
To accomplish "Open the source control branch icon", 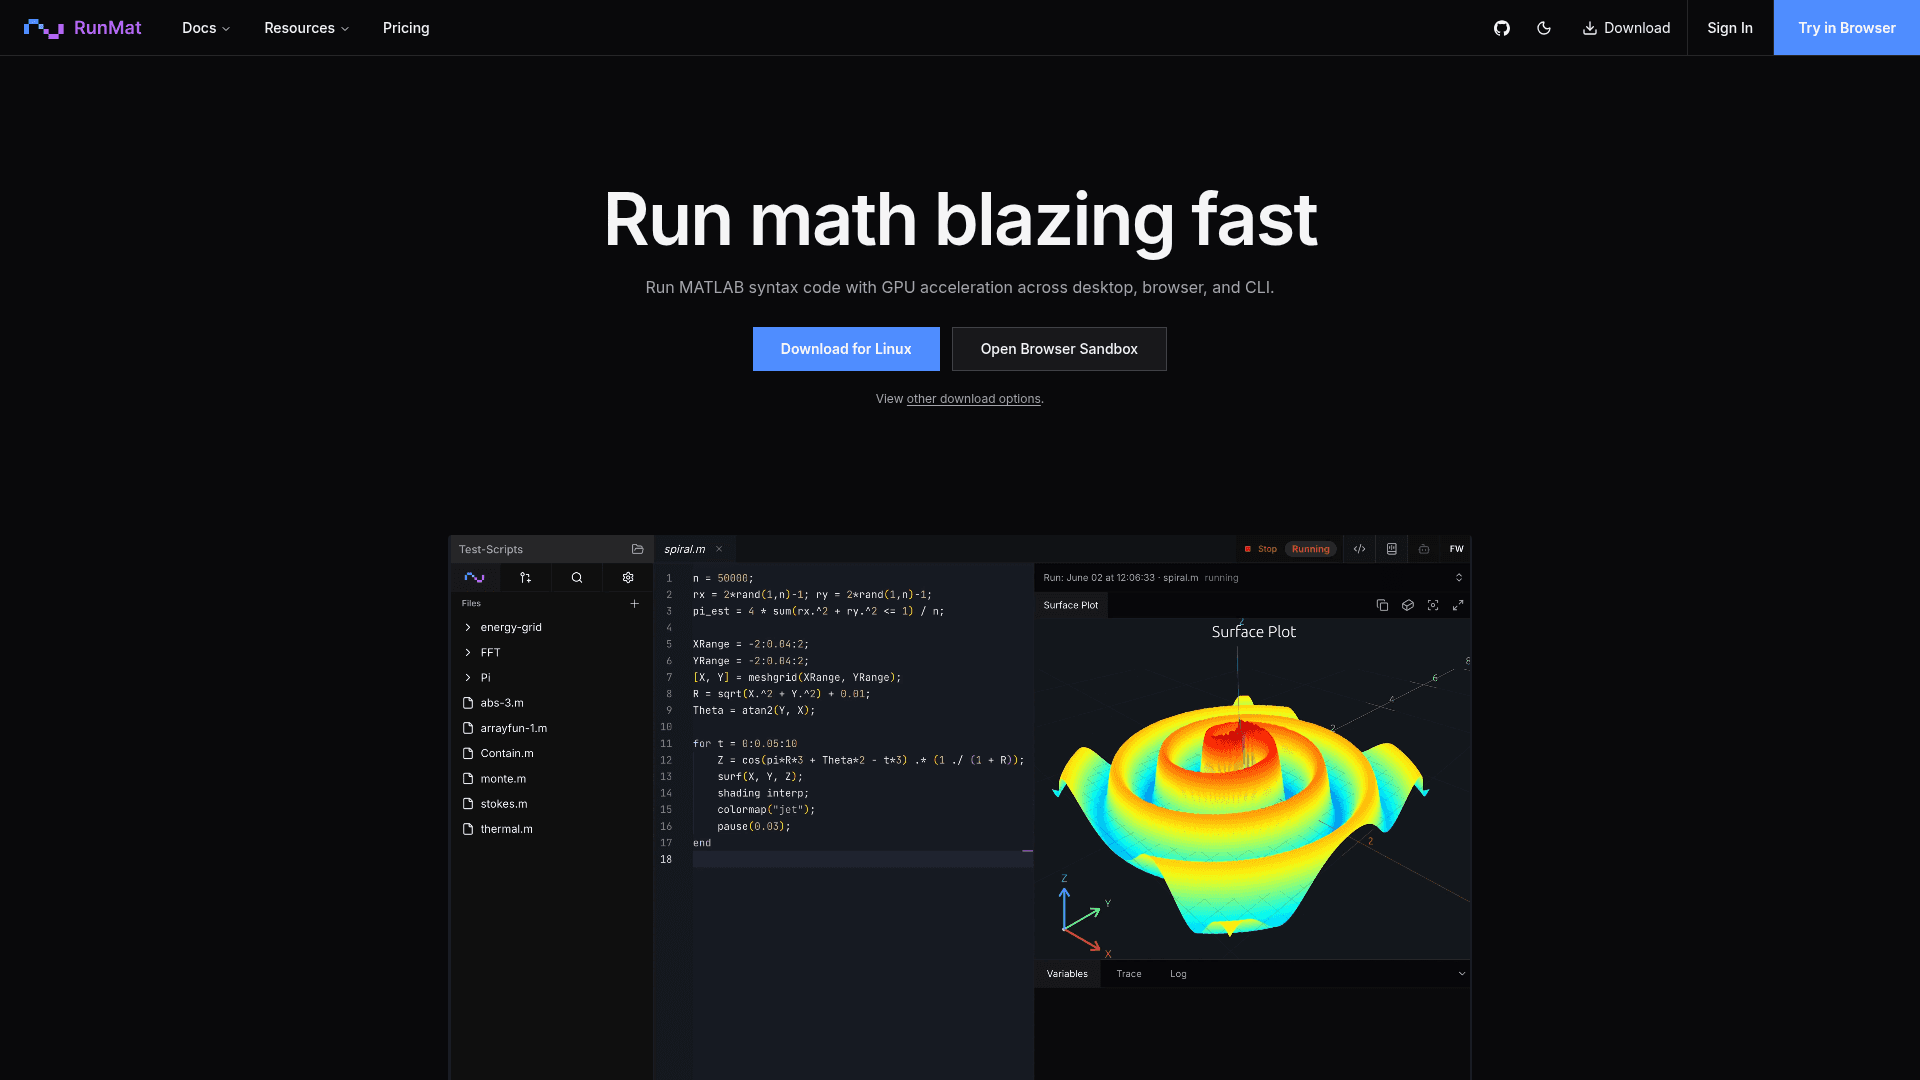I will [526, 577].
